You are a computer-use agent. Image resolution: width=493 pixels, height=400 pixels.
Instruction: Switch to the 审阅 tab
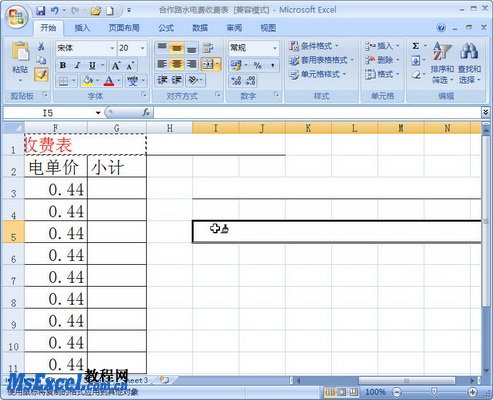pos(234,28)
